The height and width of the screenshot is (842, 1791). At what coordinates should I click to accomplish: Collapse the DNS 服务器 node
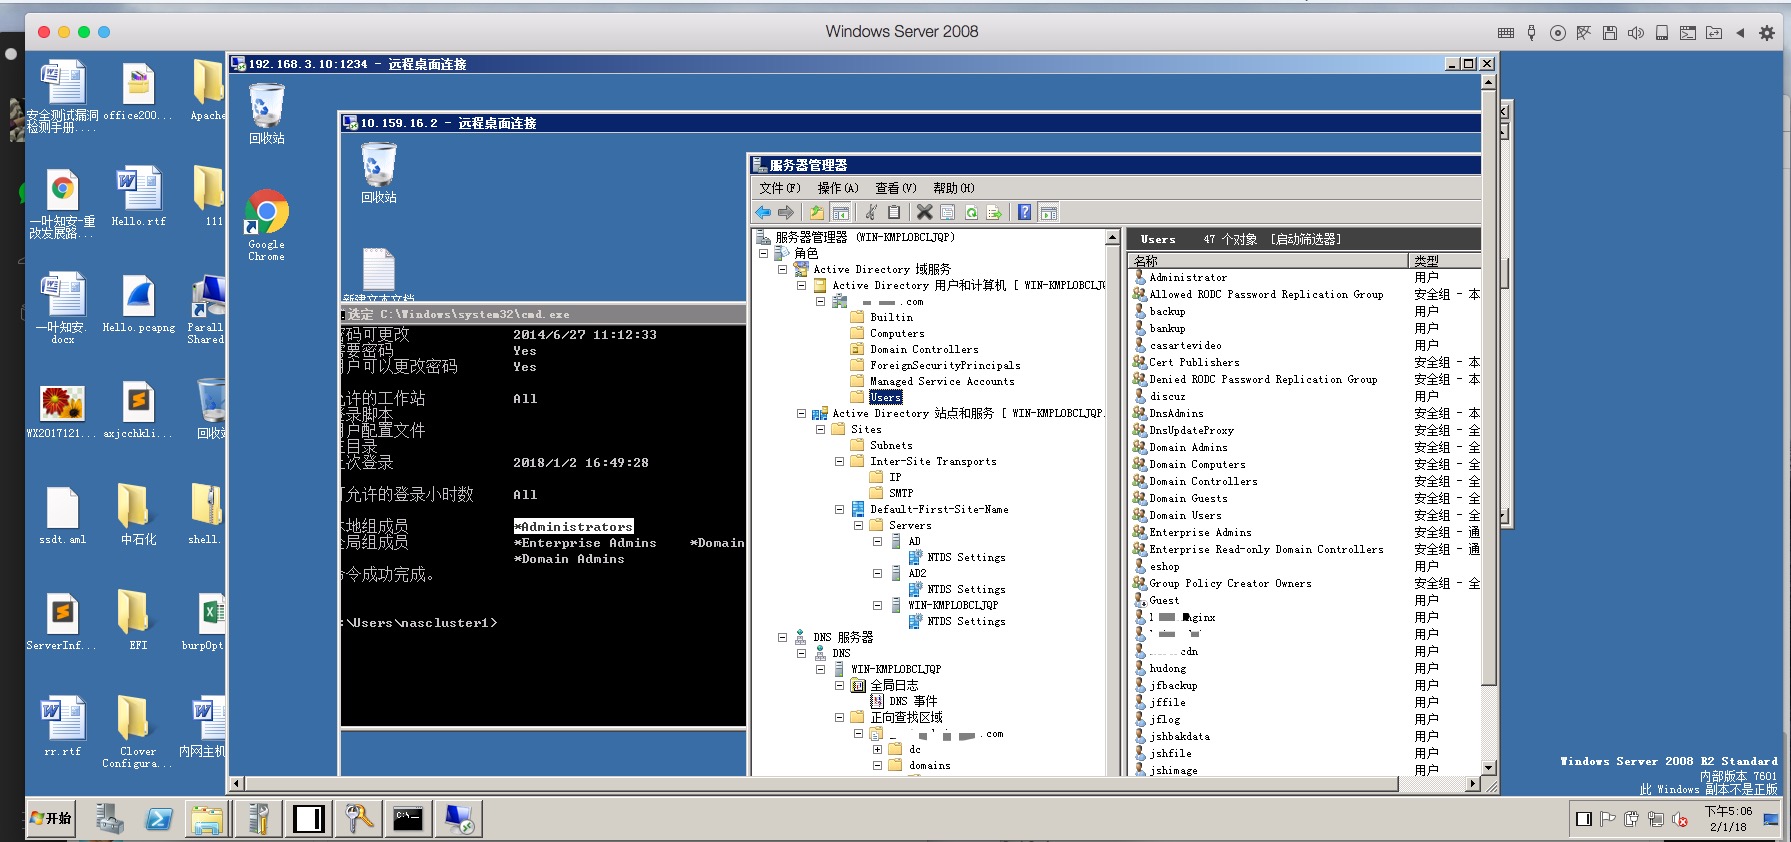(x=782, y=638)
